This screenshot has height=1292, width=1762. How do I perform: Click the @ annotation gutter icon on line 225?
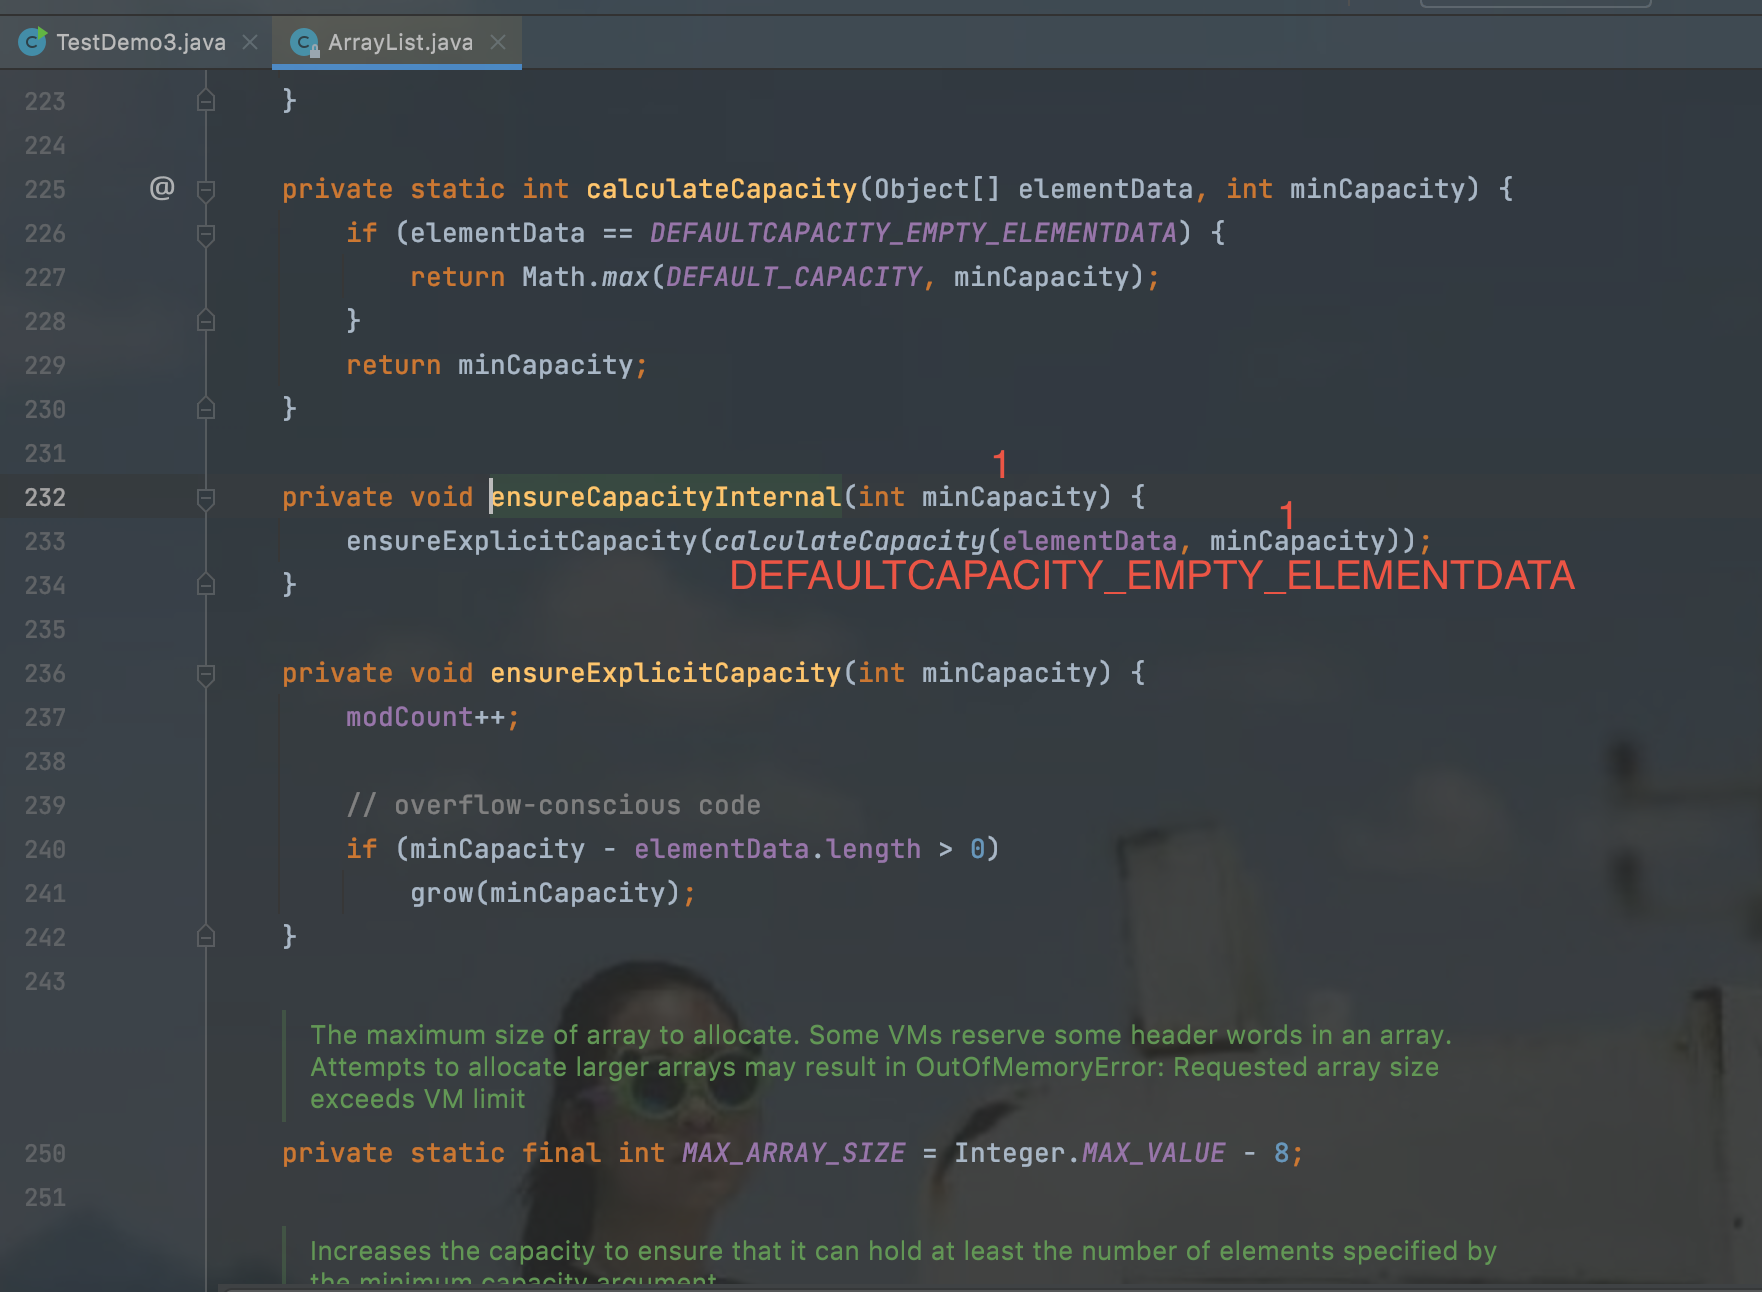click(x=162, y=188)
